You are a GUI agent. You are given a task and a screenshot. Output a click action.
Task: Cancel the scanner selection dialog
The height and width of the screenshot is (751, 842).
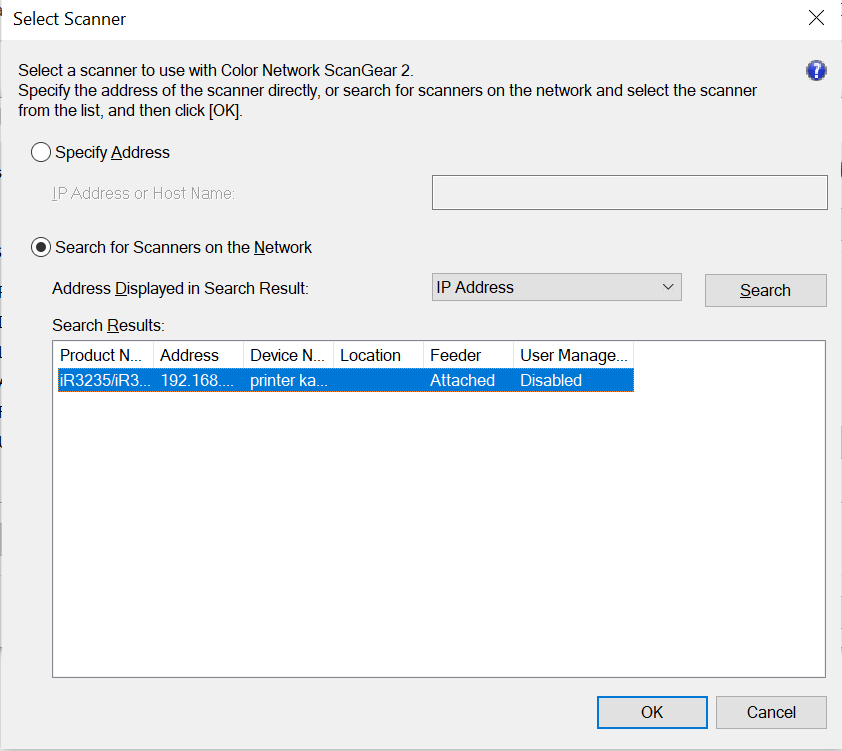coord(771,712)
